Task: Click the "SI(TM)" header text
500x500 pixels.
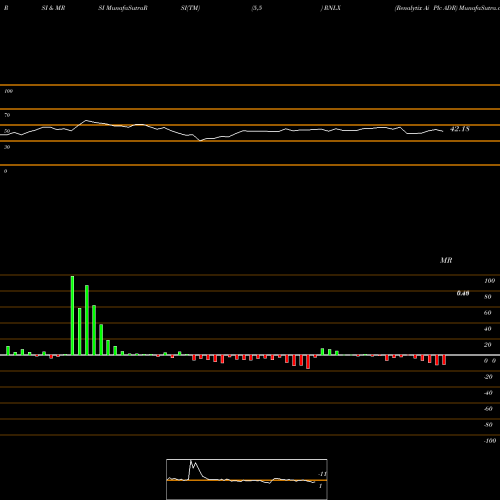Action: click(190, 8)
